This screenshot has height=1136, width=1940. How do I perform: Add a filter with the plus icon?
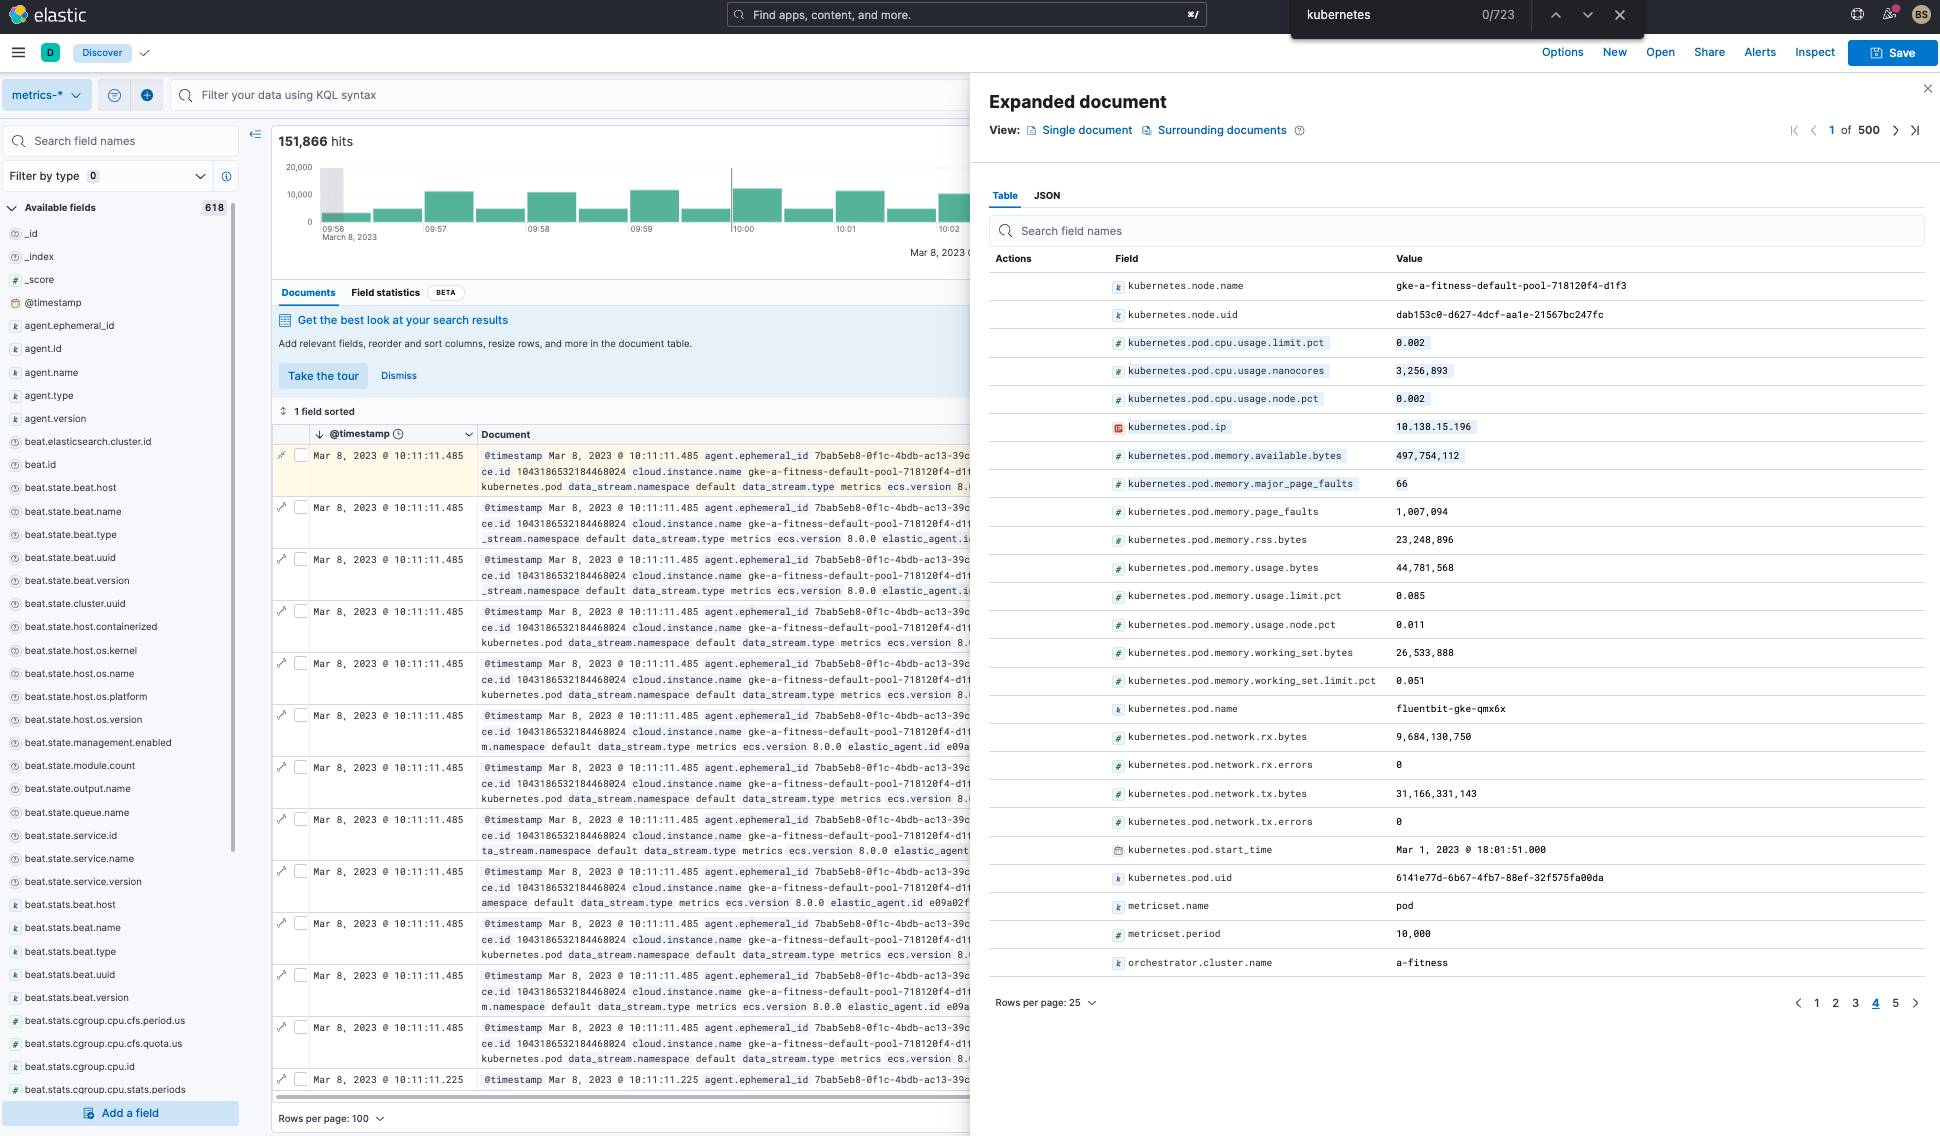pyautogui.click(x=147, y=95)
